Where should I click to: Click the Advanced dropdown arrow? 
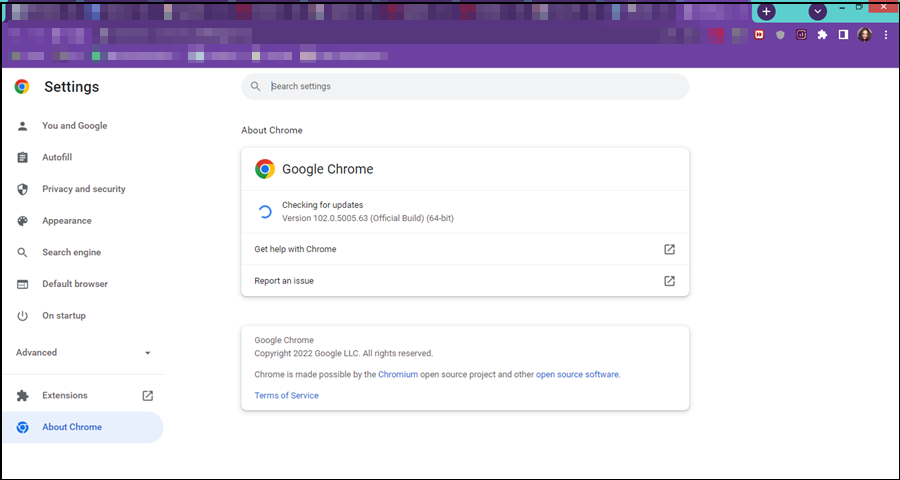148,353
